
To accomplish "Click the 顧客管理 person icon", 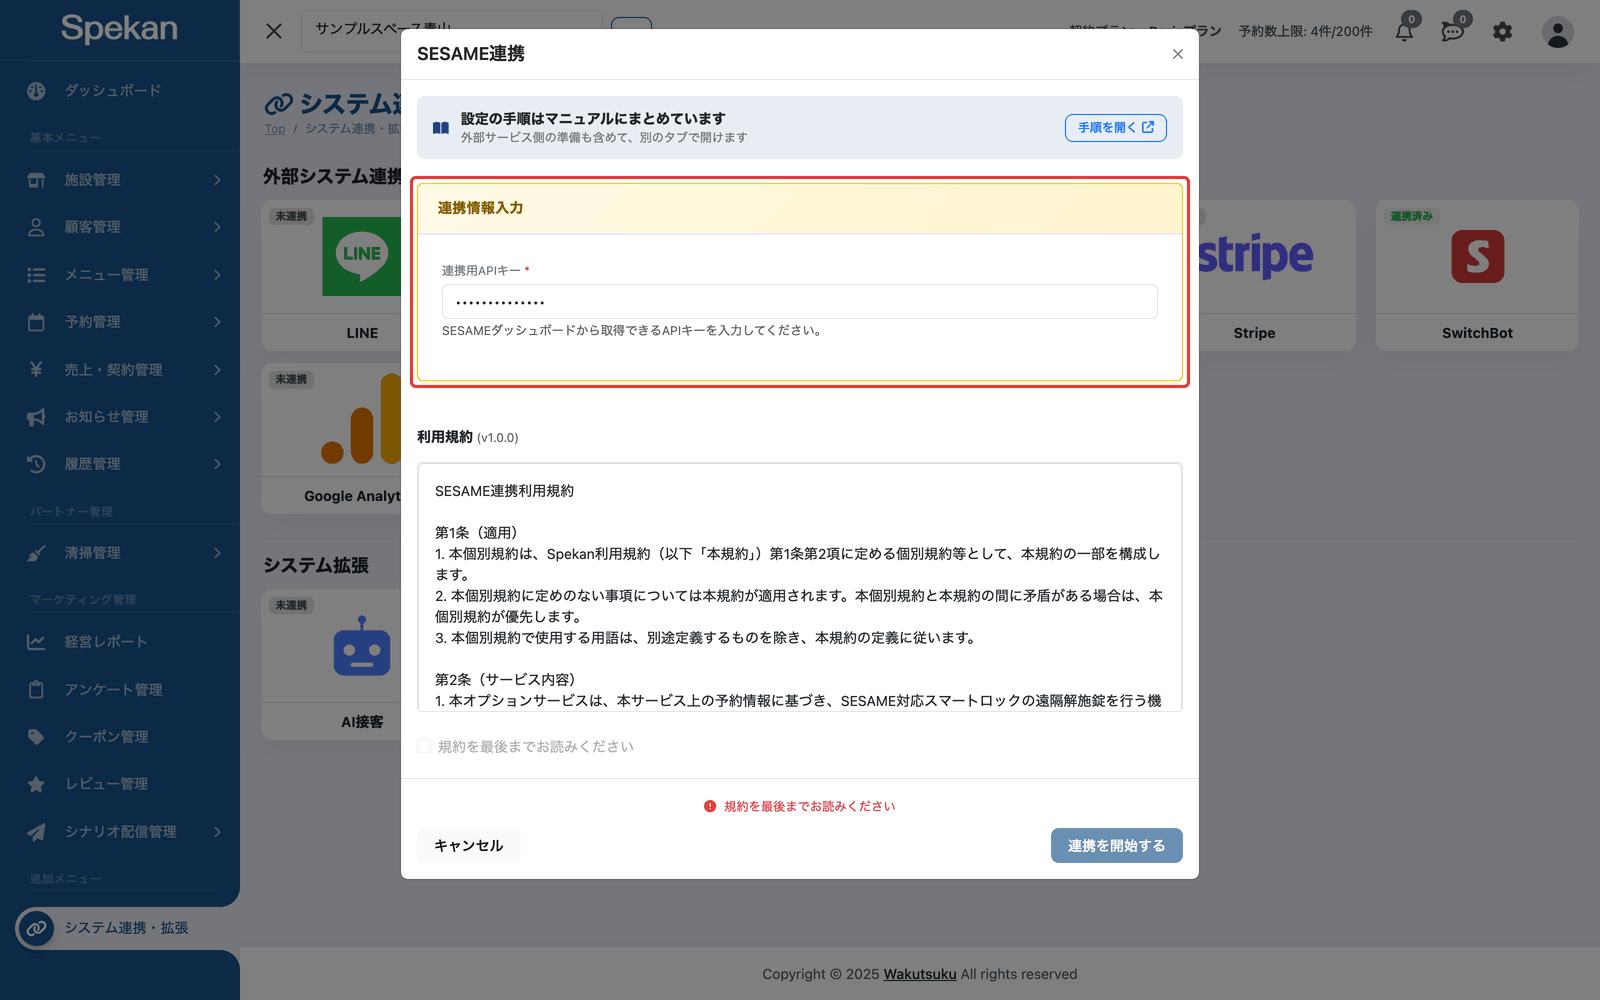I will (36, 227).
